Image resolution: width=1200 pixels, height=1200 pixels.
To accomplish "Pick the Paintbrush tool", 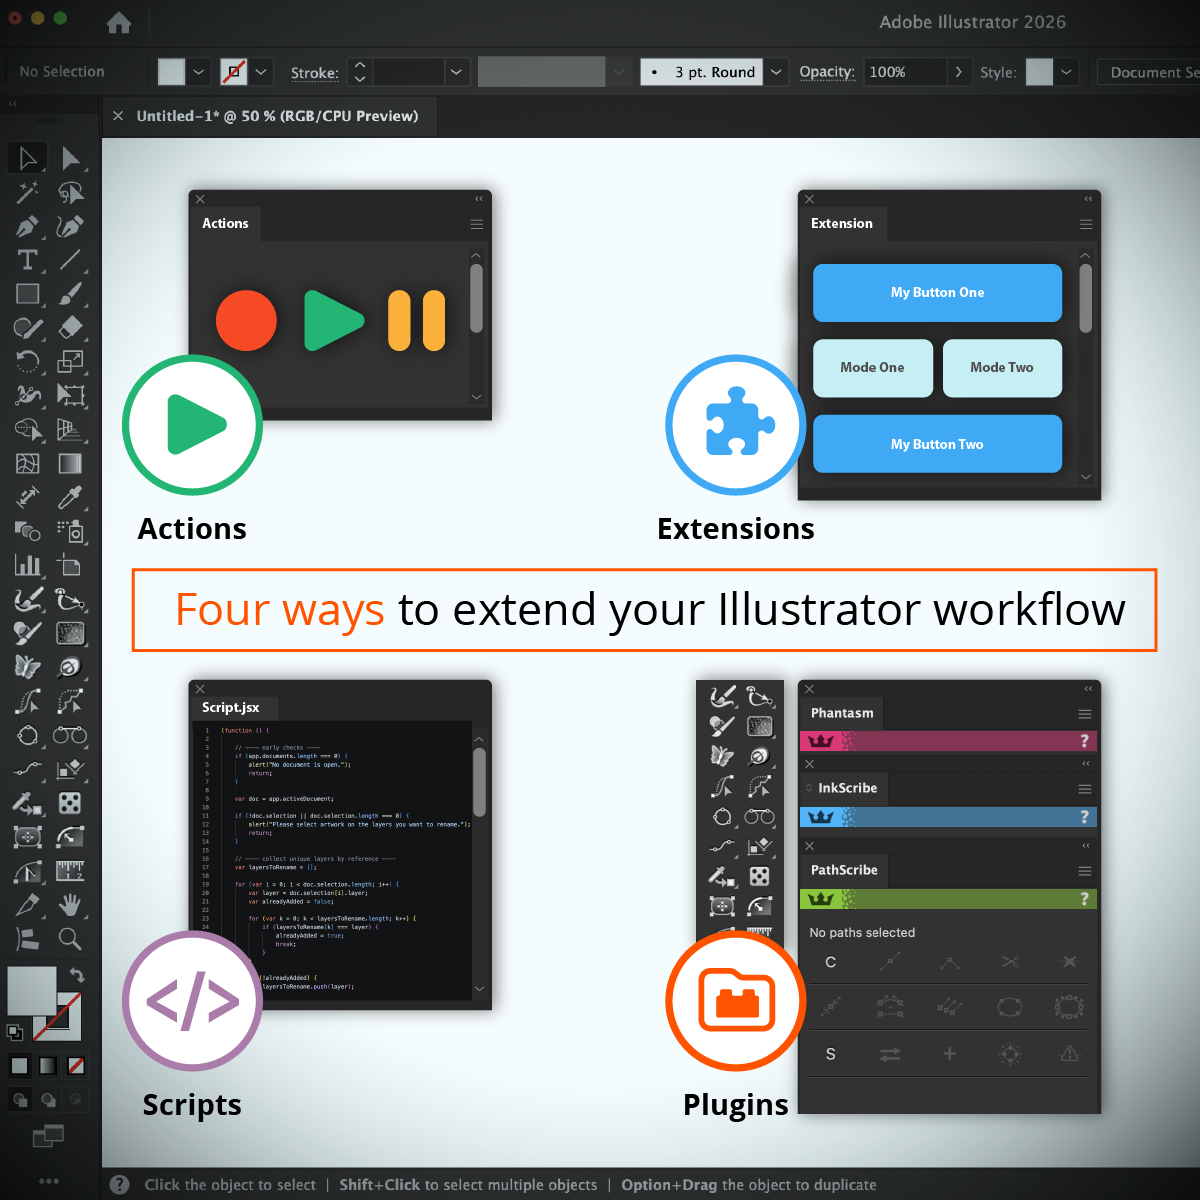I will coord(70,294).
